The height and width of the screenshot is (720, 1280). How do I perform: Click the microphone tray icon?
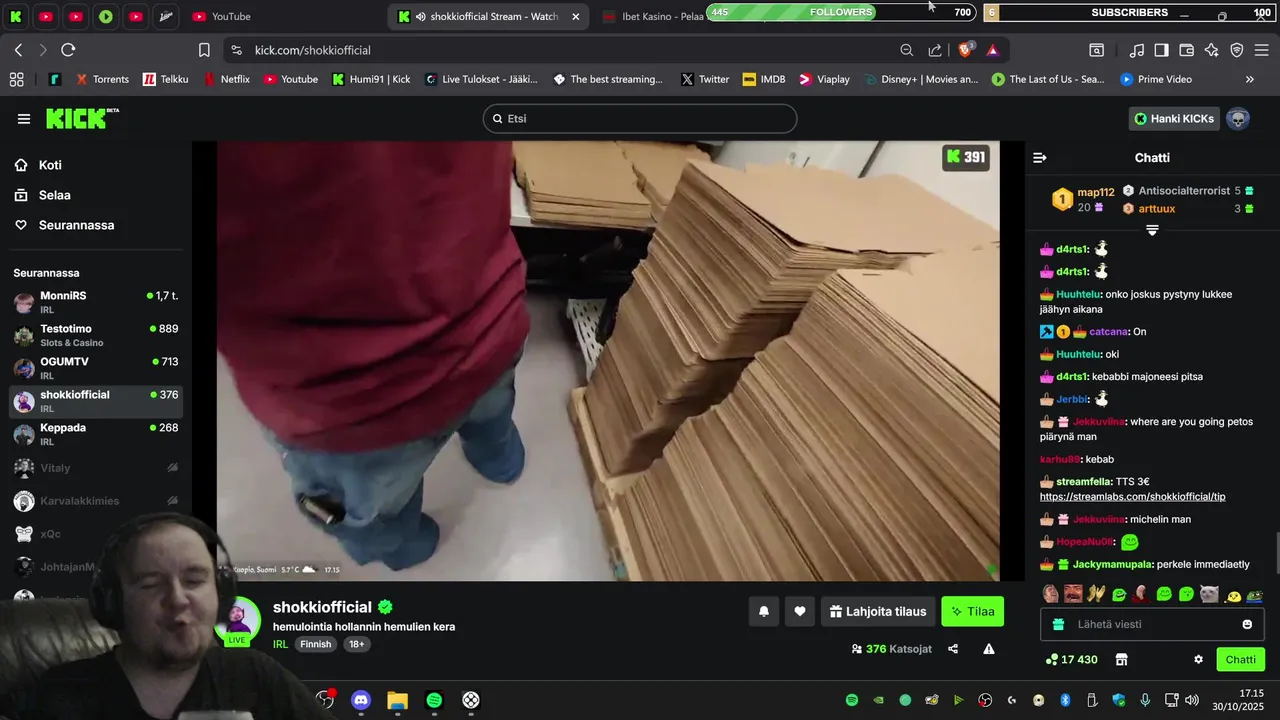point(1145,700)
